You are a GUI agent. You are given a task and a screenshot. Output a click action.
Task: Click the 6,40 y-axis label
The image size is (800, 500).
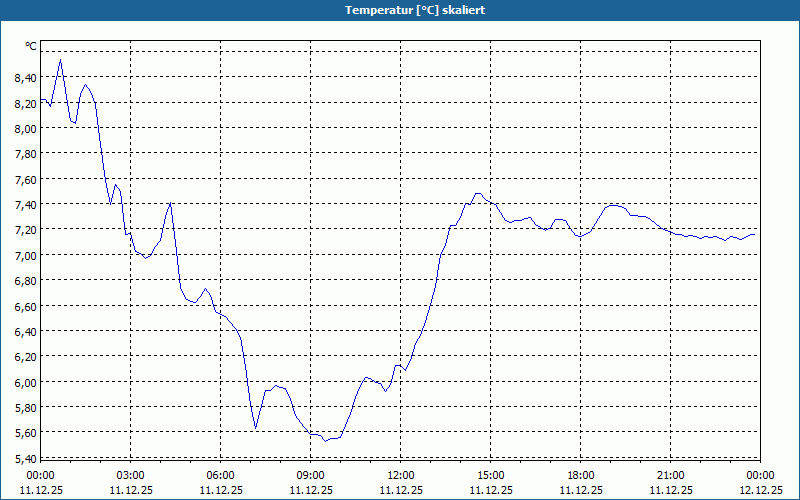pos(26,332)
